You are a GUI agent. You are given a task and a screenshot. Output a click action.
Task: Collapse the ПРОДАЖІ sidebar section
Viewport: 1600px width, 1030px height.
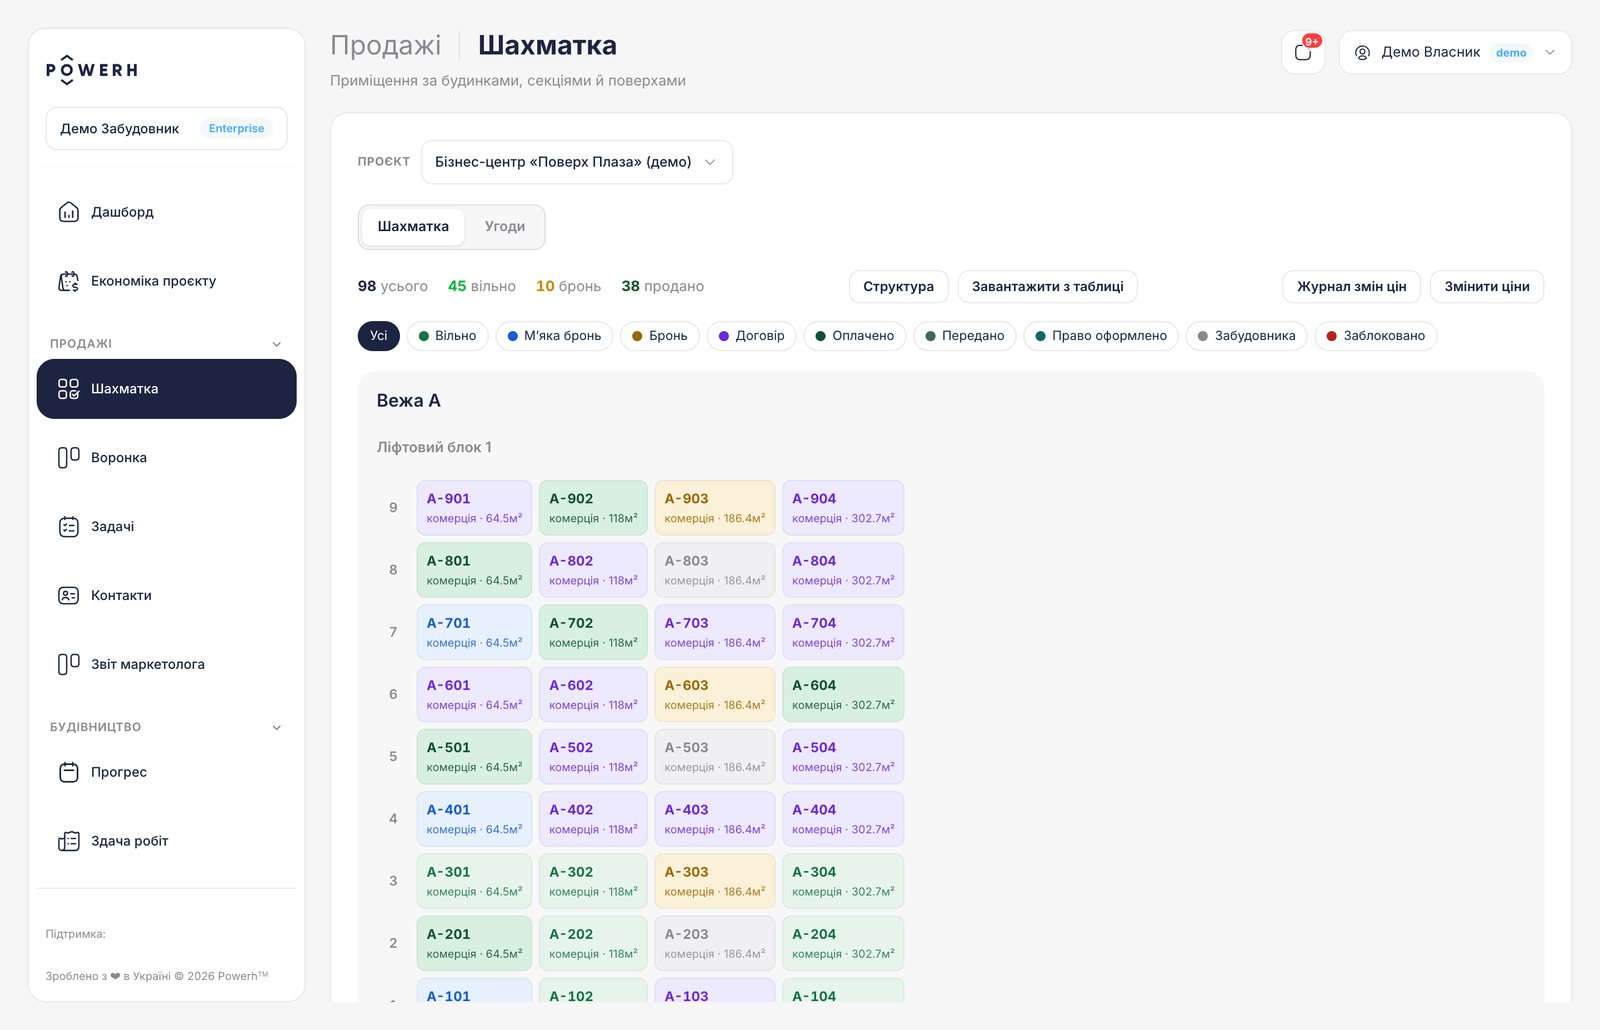coord(277,344)
